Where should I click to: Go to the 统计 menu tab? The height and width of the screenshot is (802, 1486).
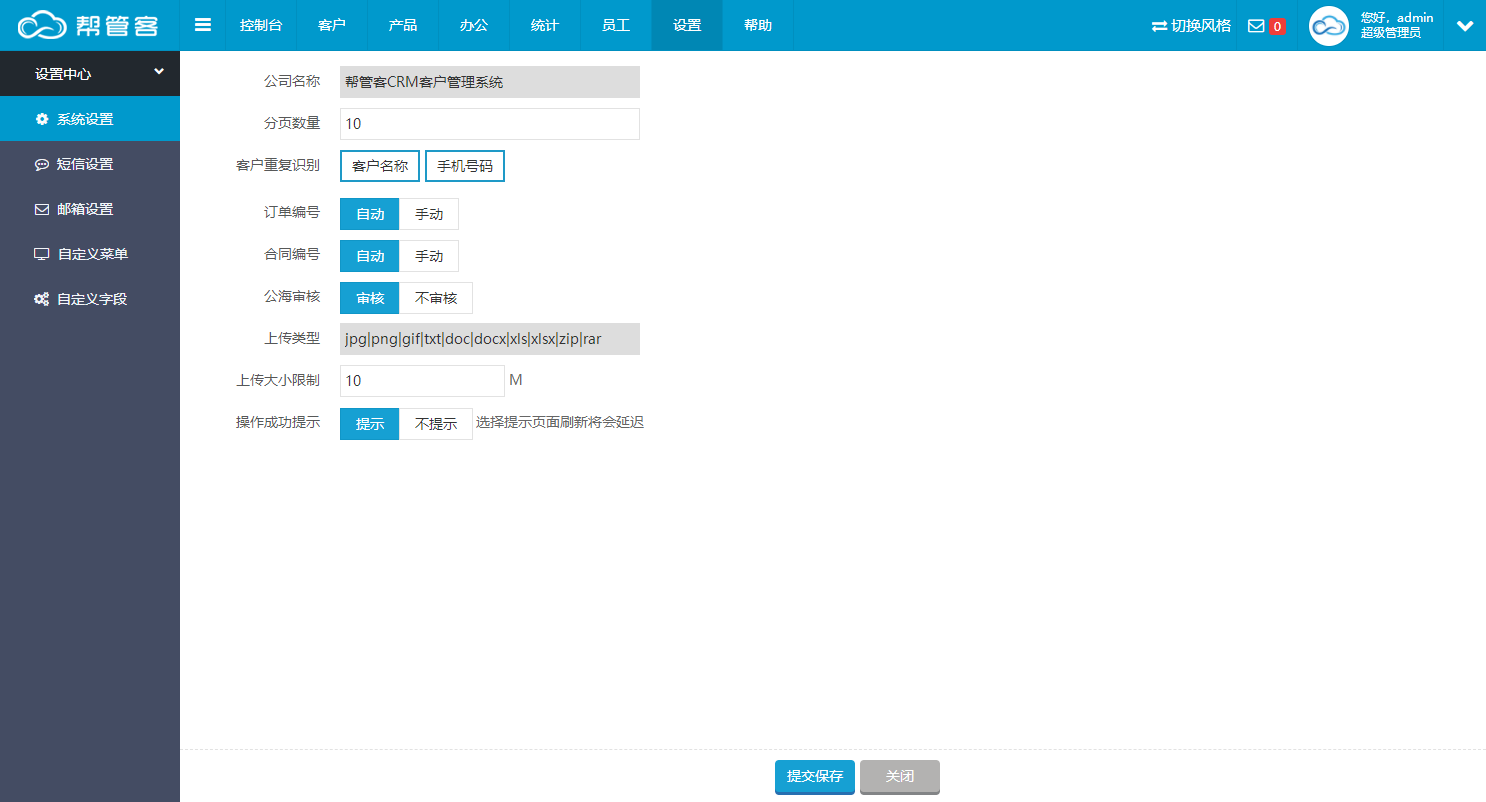(x=545, y=25)
